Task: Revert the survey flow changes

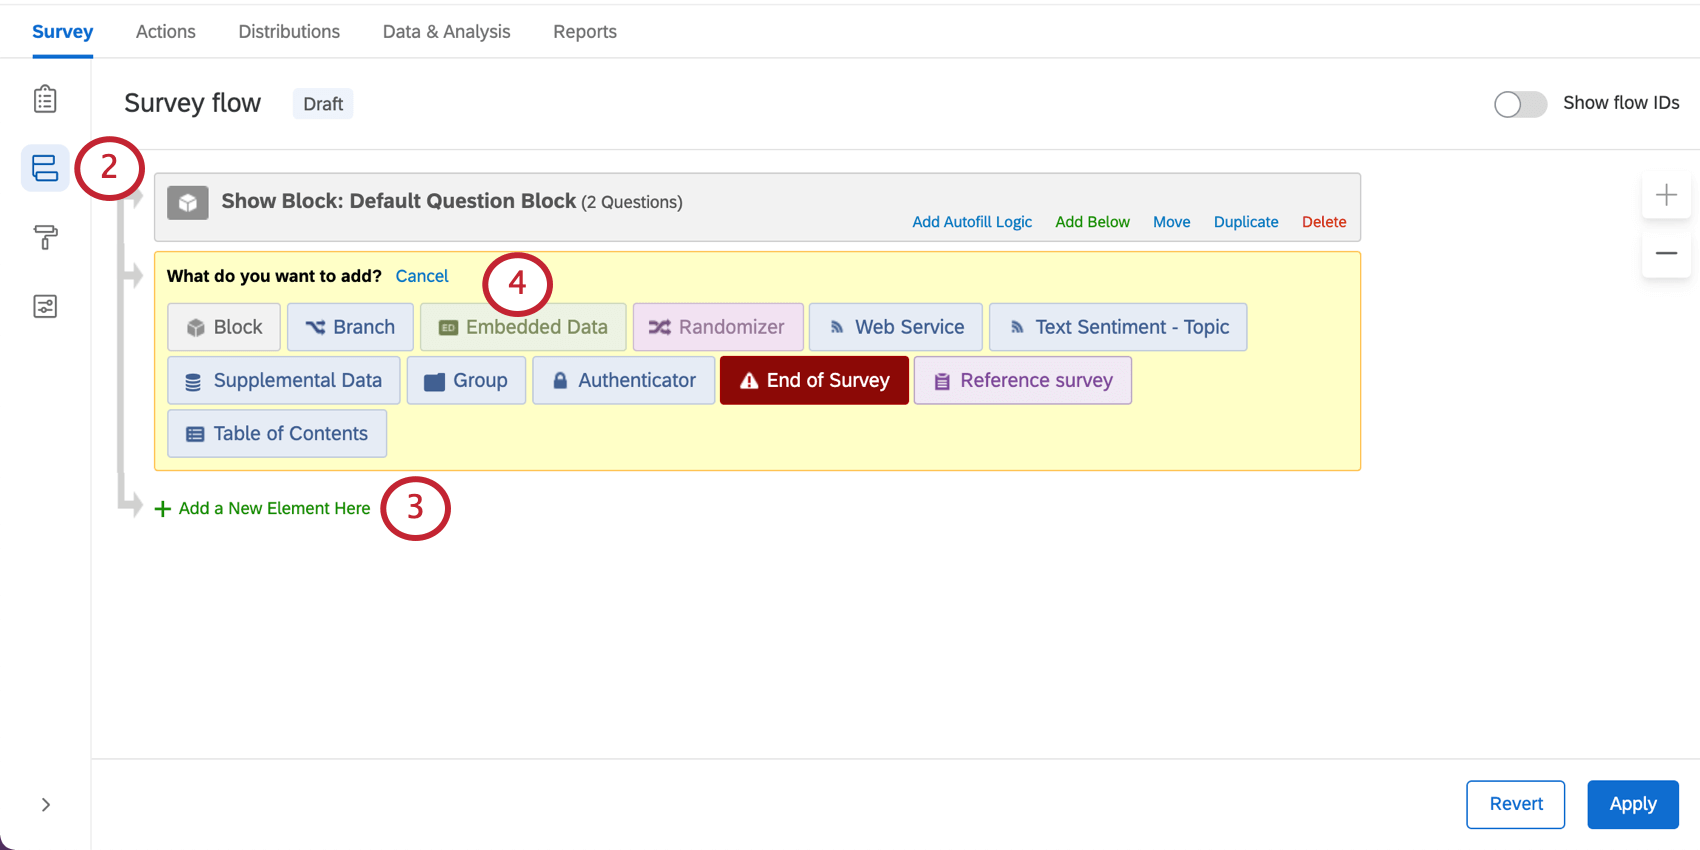Action: (x=1516, y=804)
